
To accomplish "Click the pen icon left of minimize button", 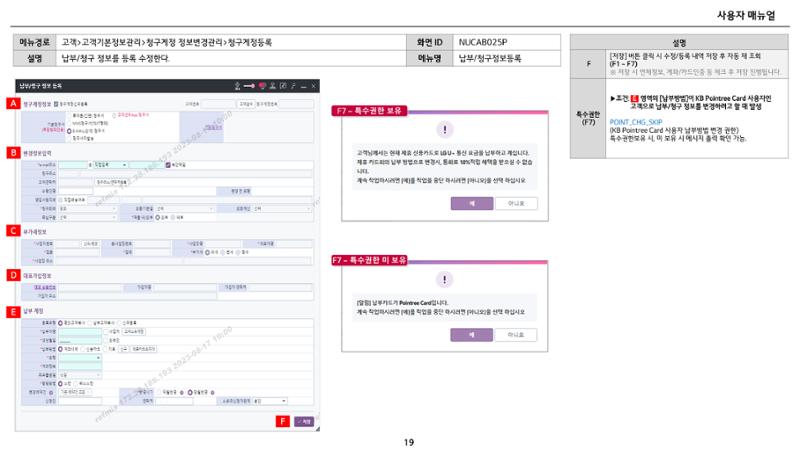I will coord(293,86).
